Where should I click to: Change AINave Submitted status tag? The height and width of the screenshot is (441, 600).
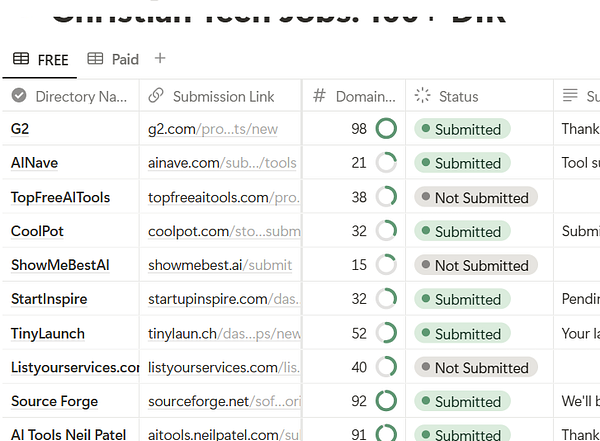point(462,163)
